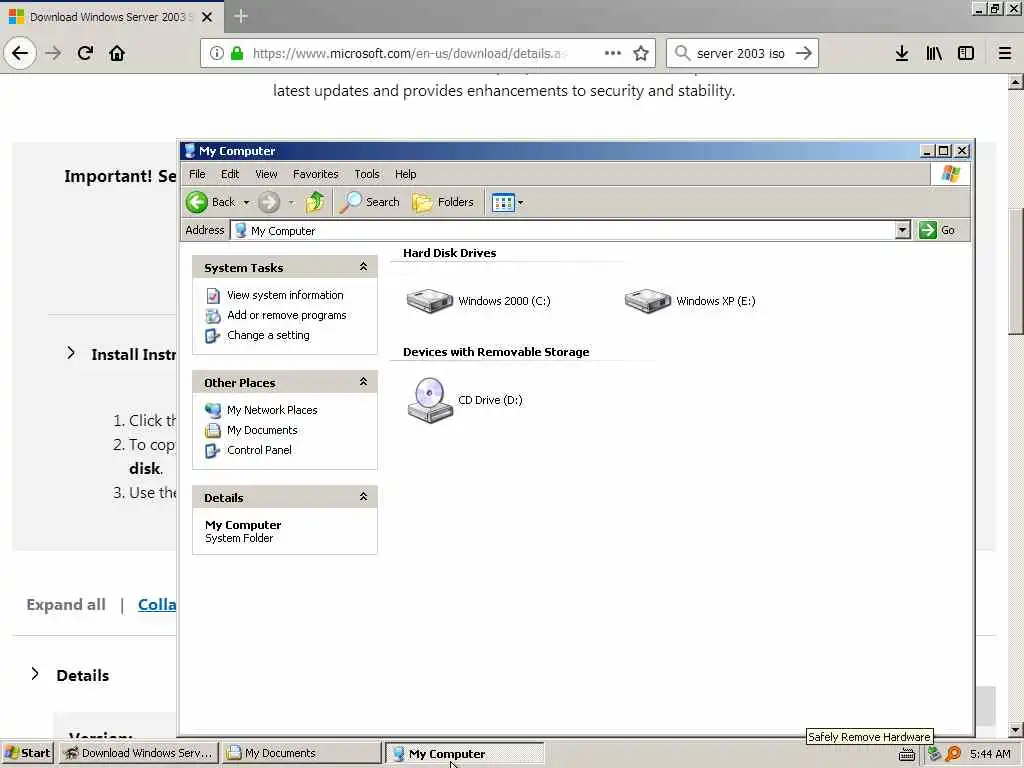Viewport: 1024px width, 768px height.
Task: Click the Go button
Action: 937,230
